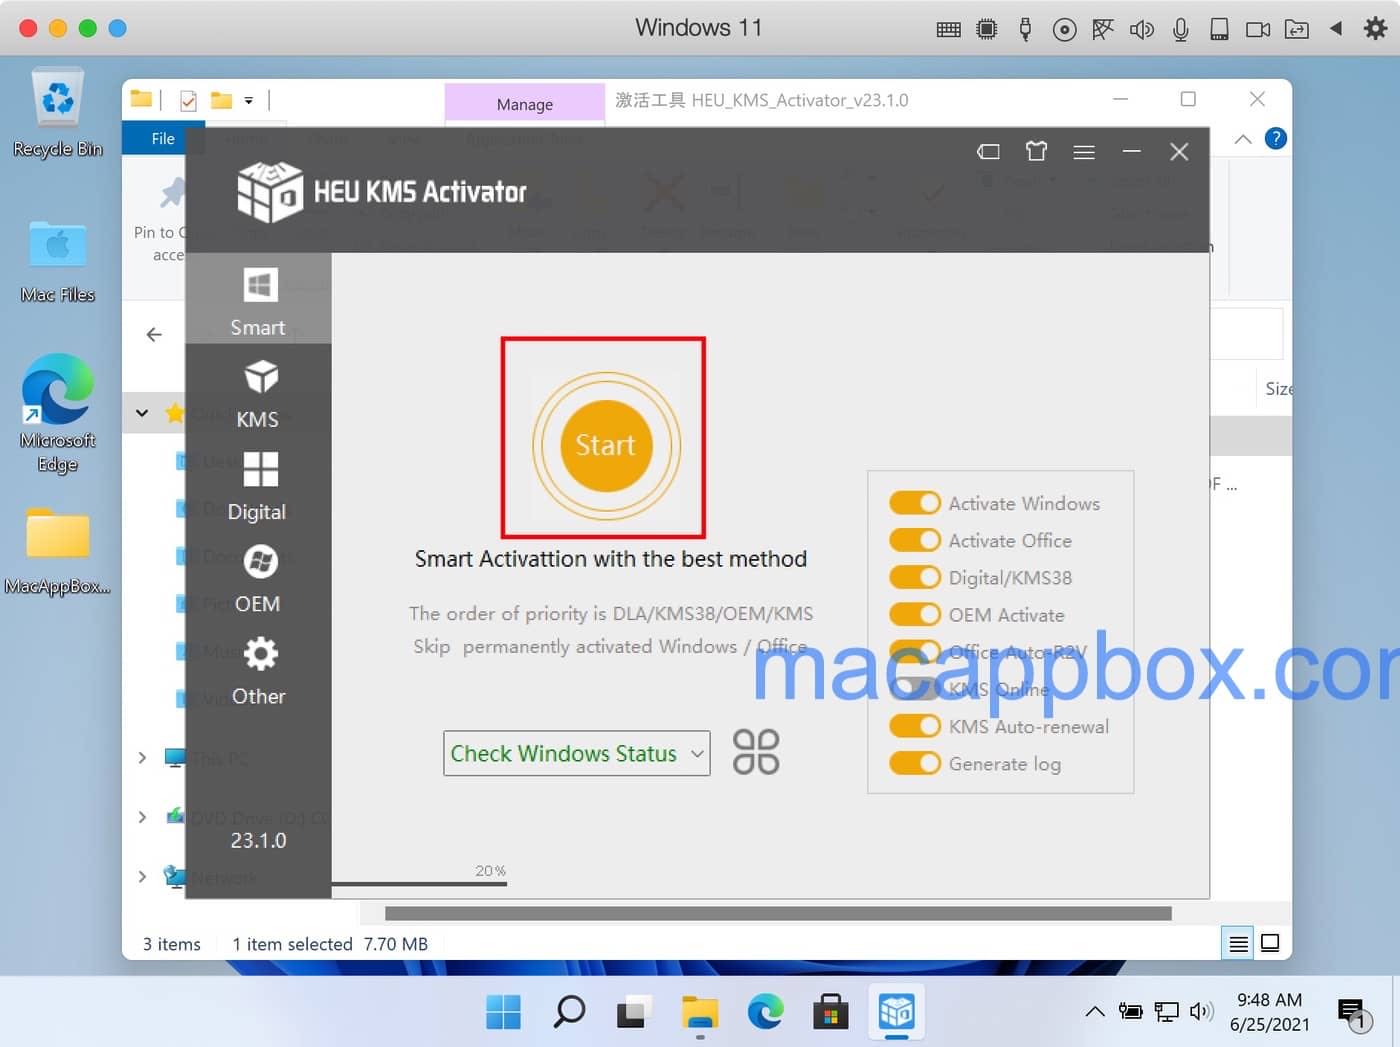
Task: Show hidden system tray icons
Action: click(x=1095, y=1011)
